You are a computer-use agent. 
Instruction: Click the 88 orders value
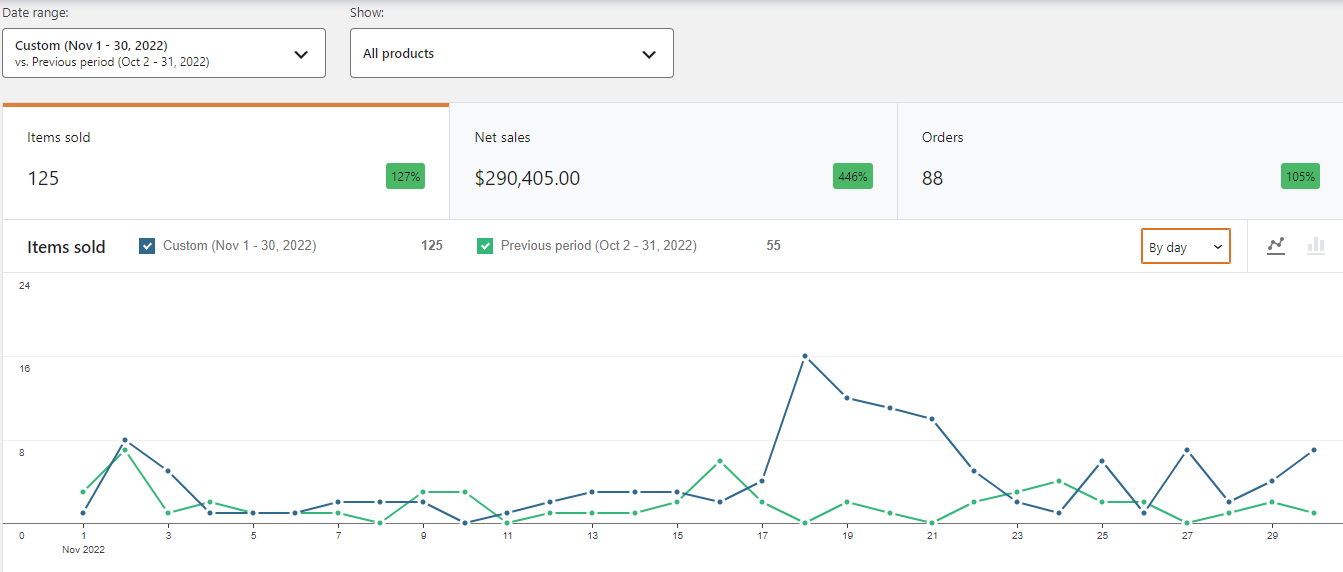coord(932,179)
